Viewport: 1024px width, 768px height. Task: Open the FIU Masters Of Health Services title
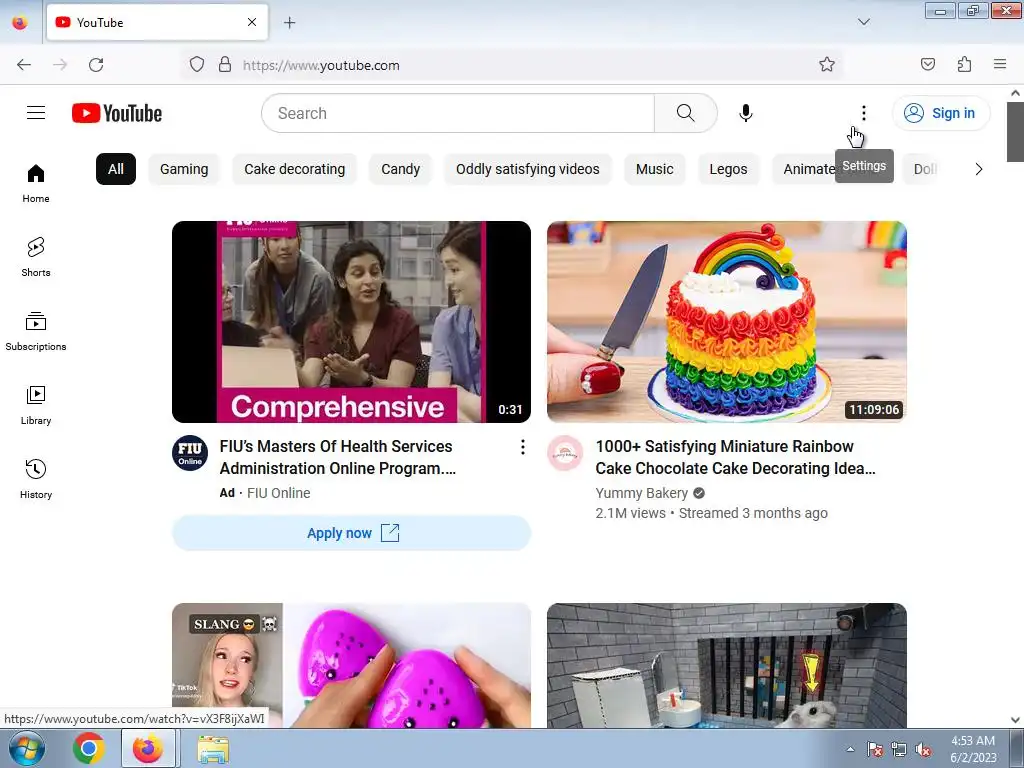338,457
